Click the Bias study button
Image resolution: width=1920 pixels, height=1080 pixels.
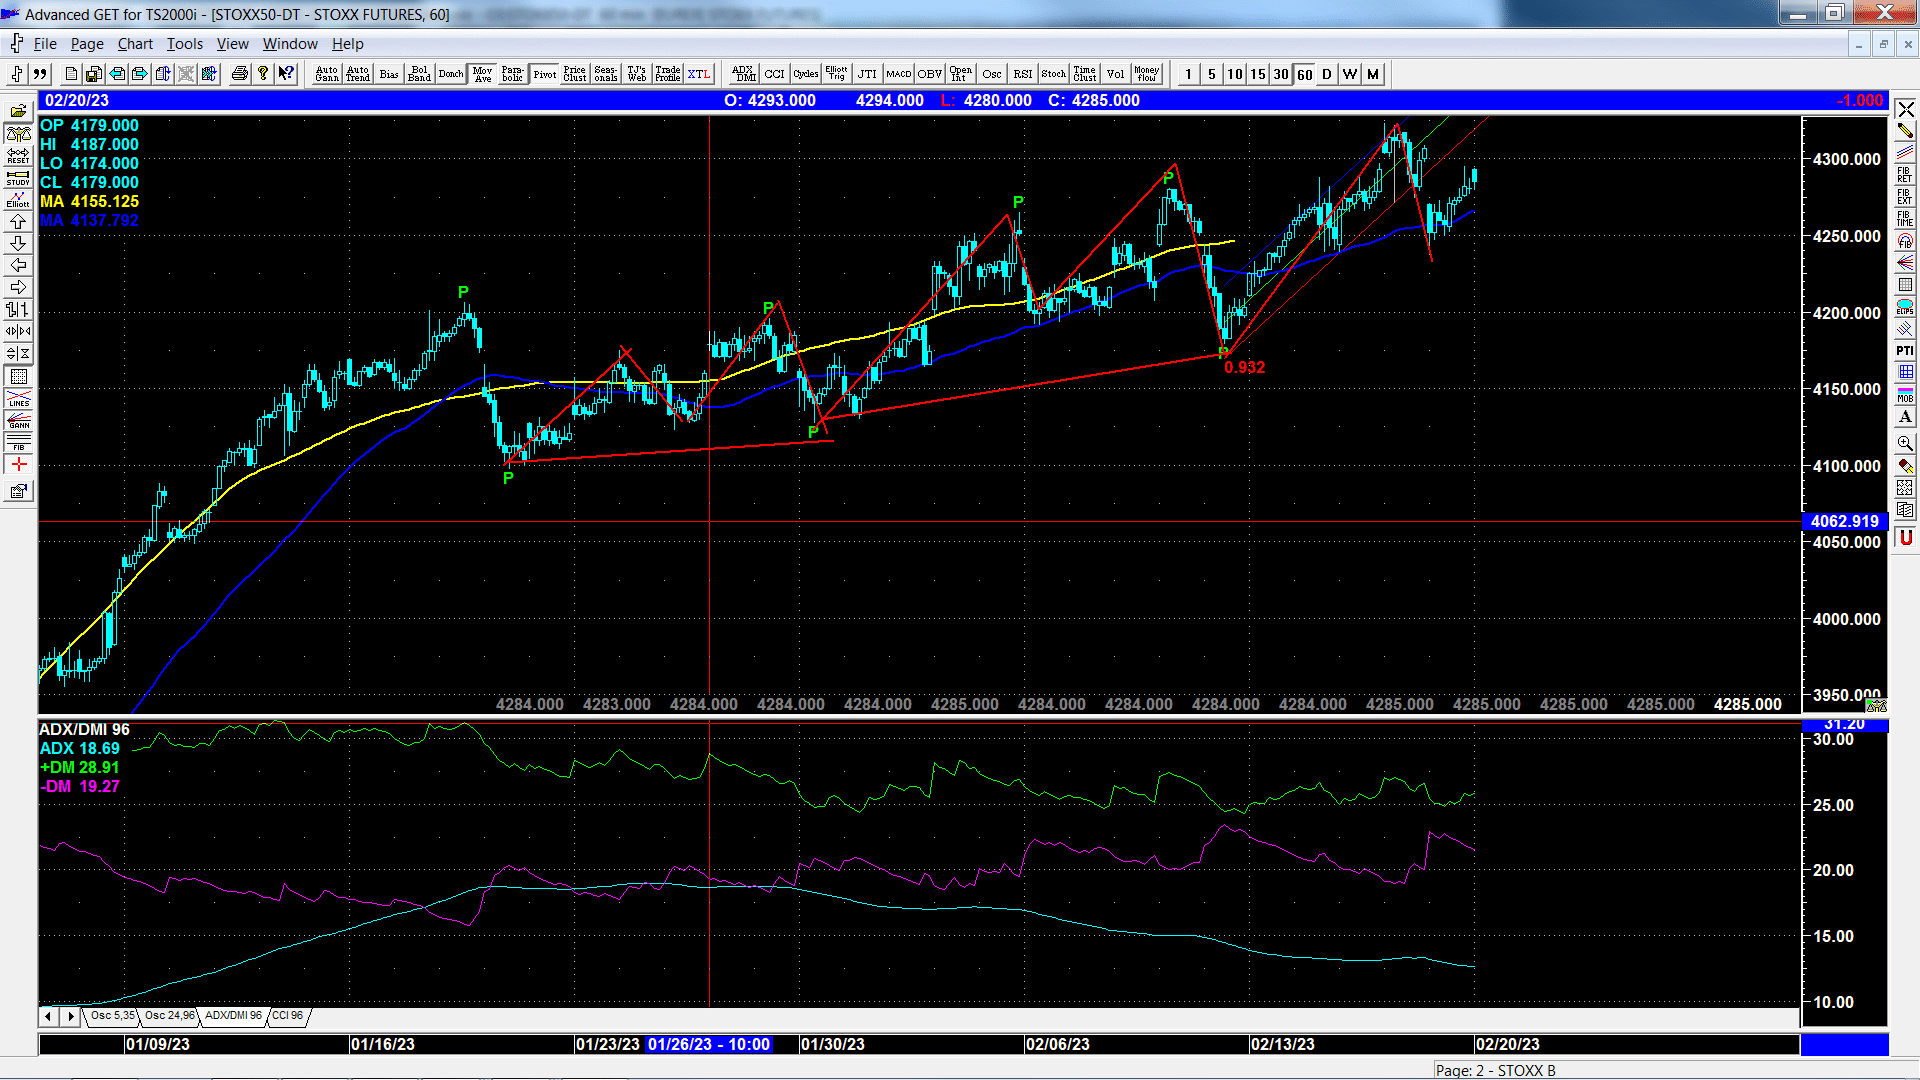coord(389,74)
